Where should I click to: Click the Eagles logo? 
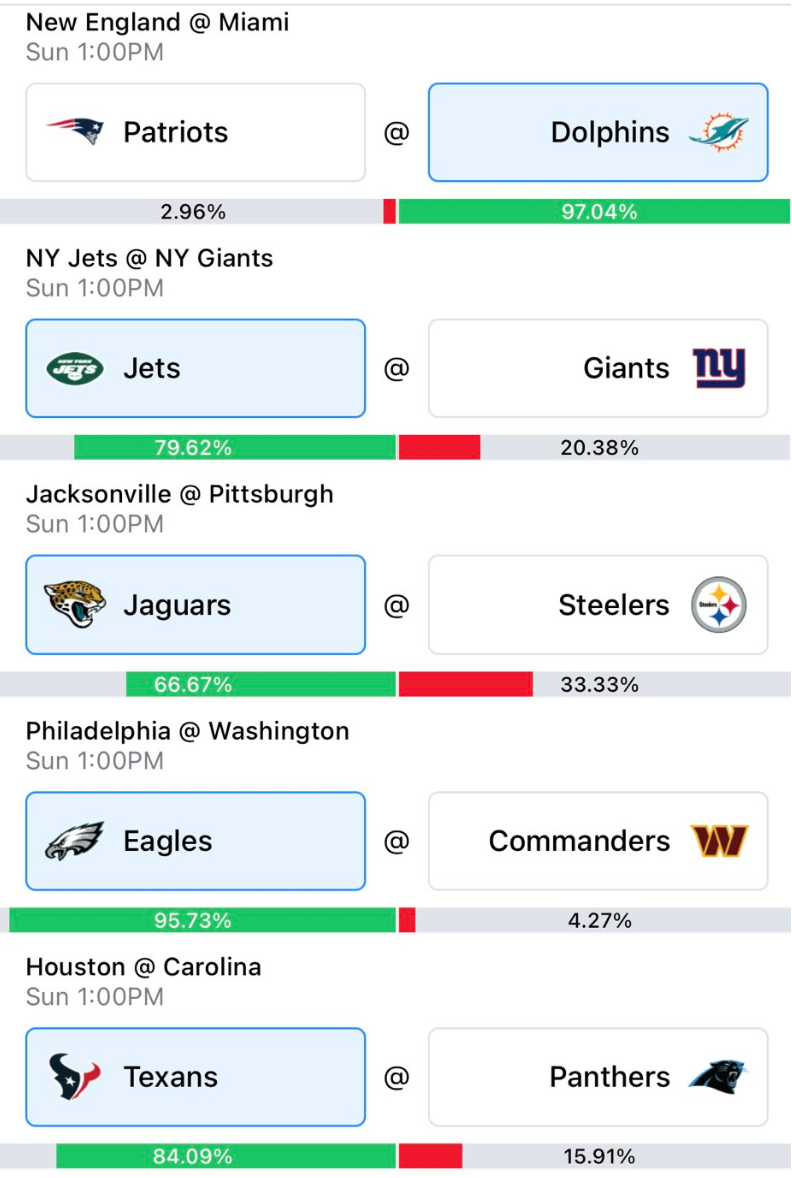74,841
